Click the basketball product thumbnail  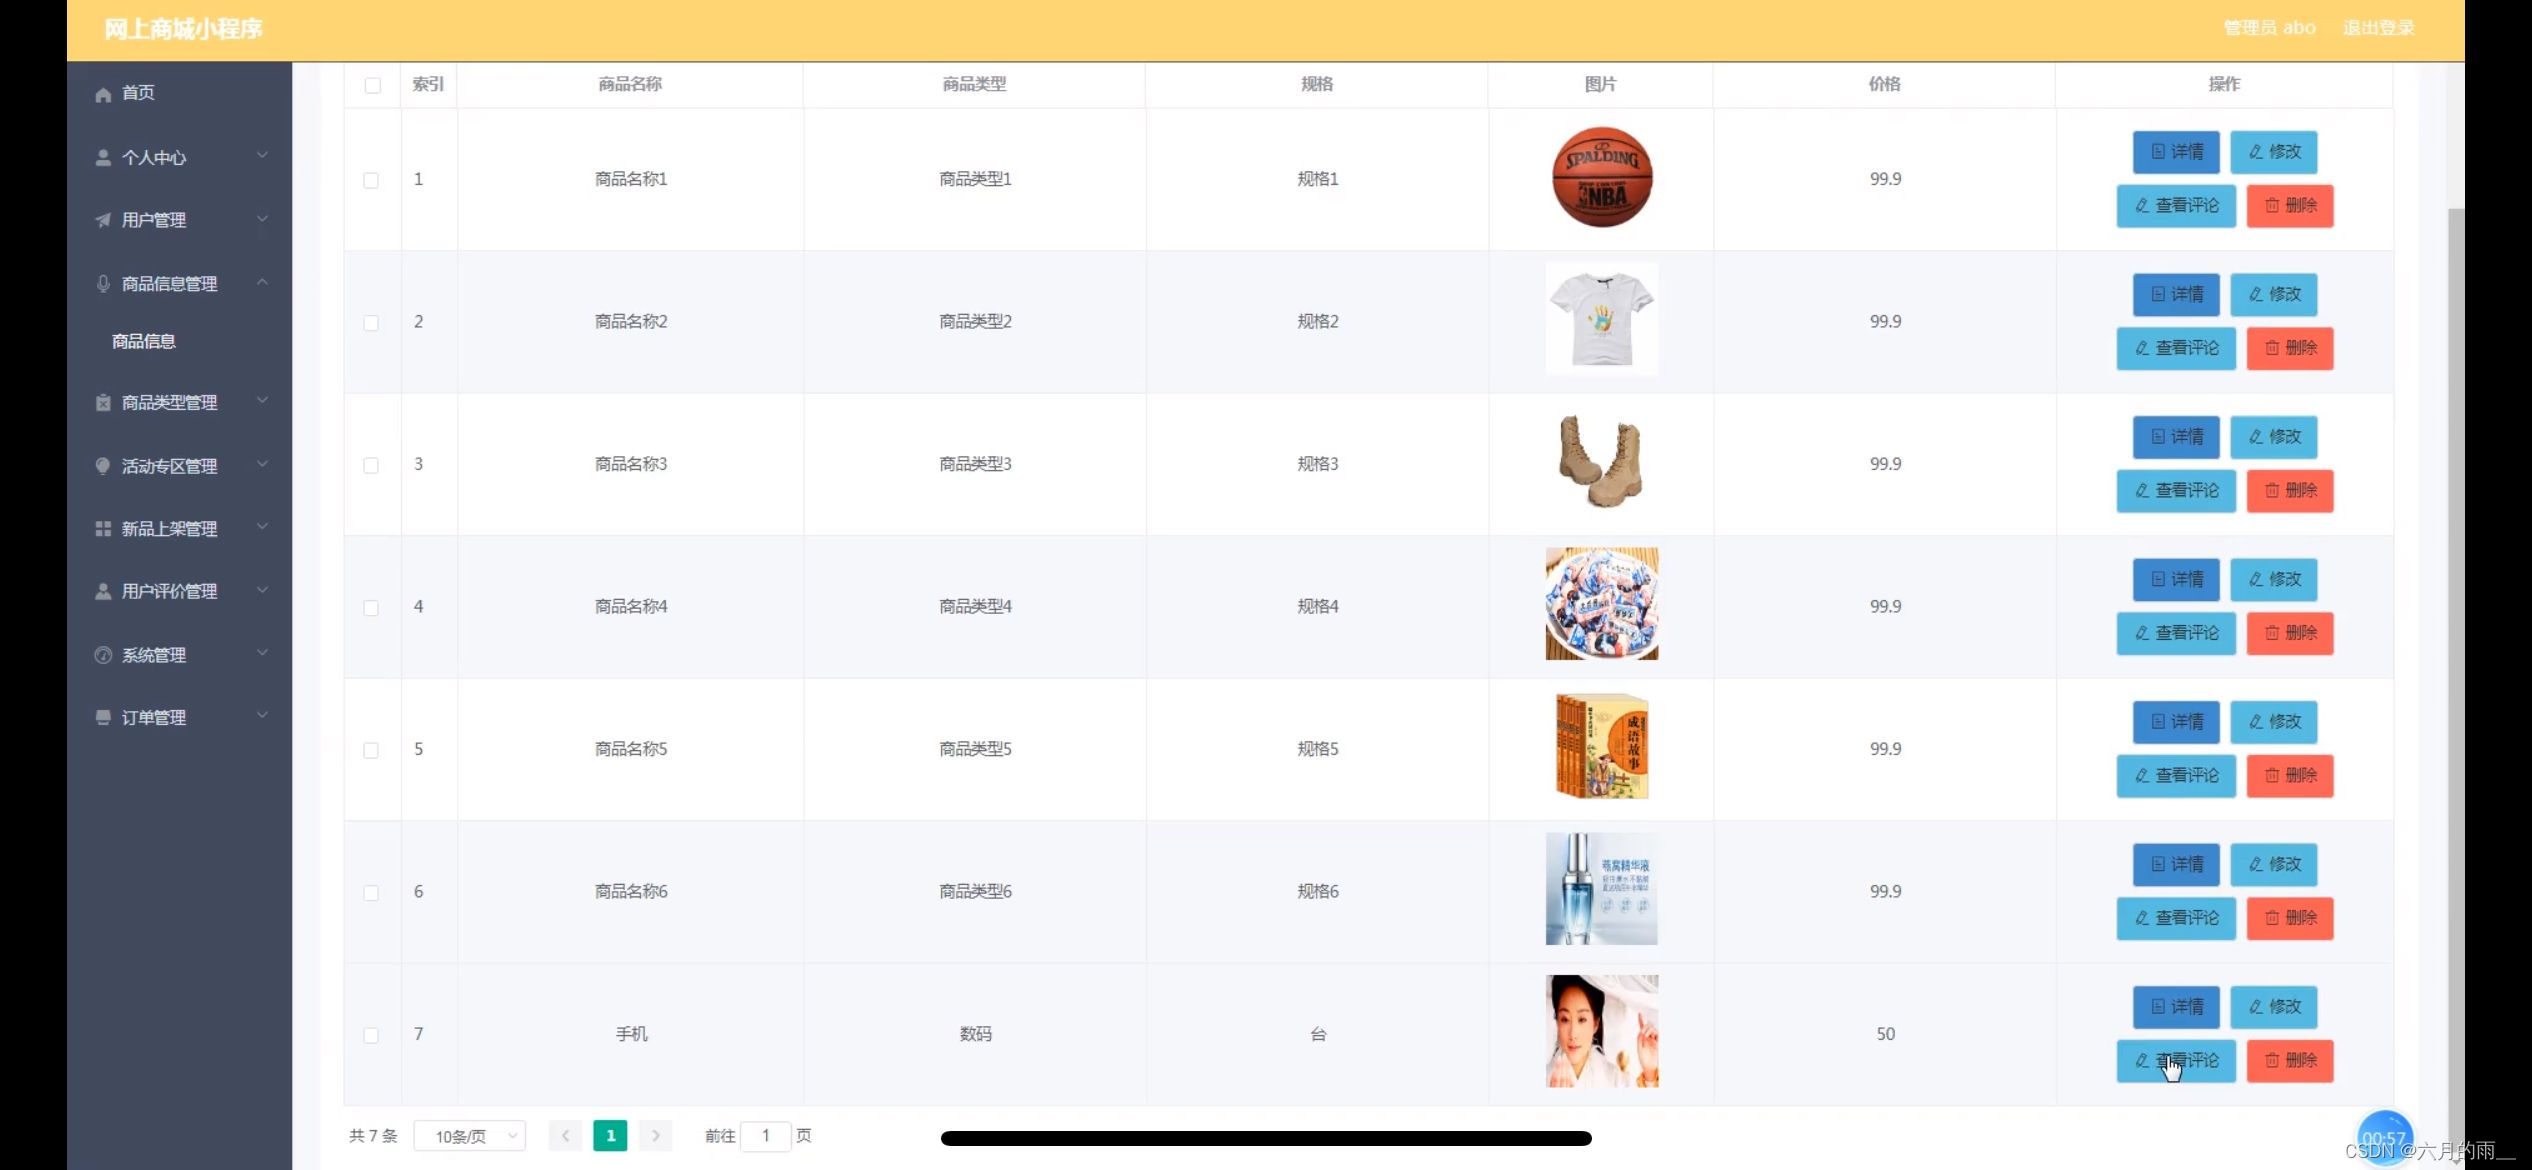pos(1601,178)
